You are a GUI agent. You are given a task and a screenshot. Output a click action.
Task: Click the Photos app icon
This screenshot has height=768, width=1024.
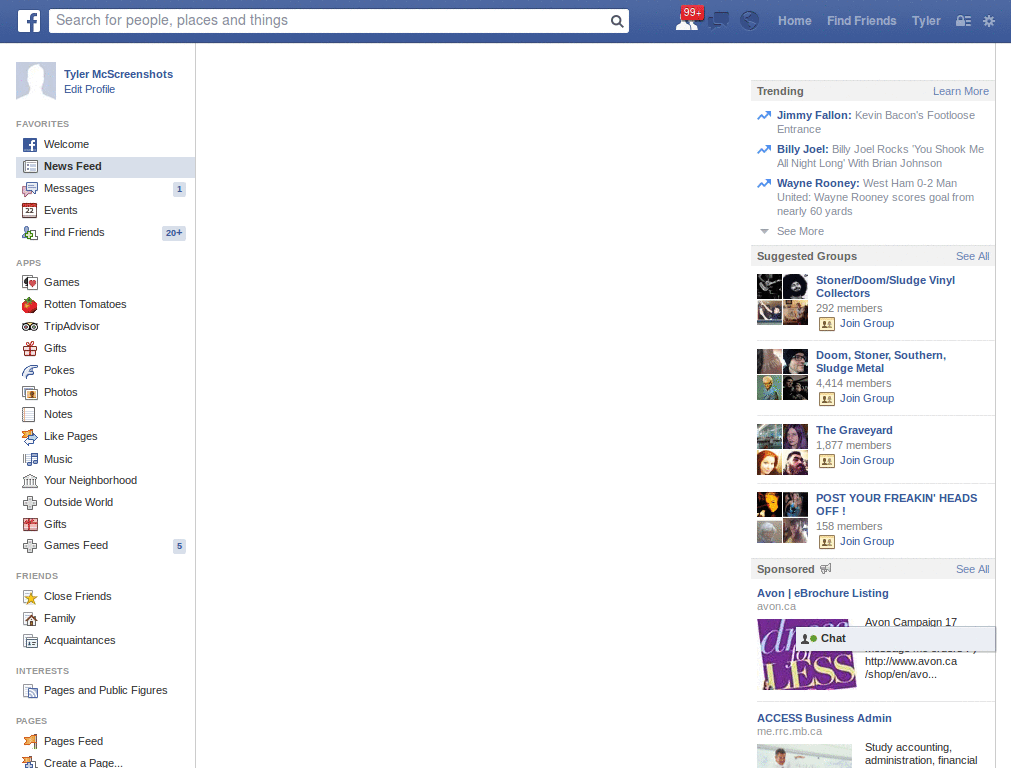coord(29,392)
